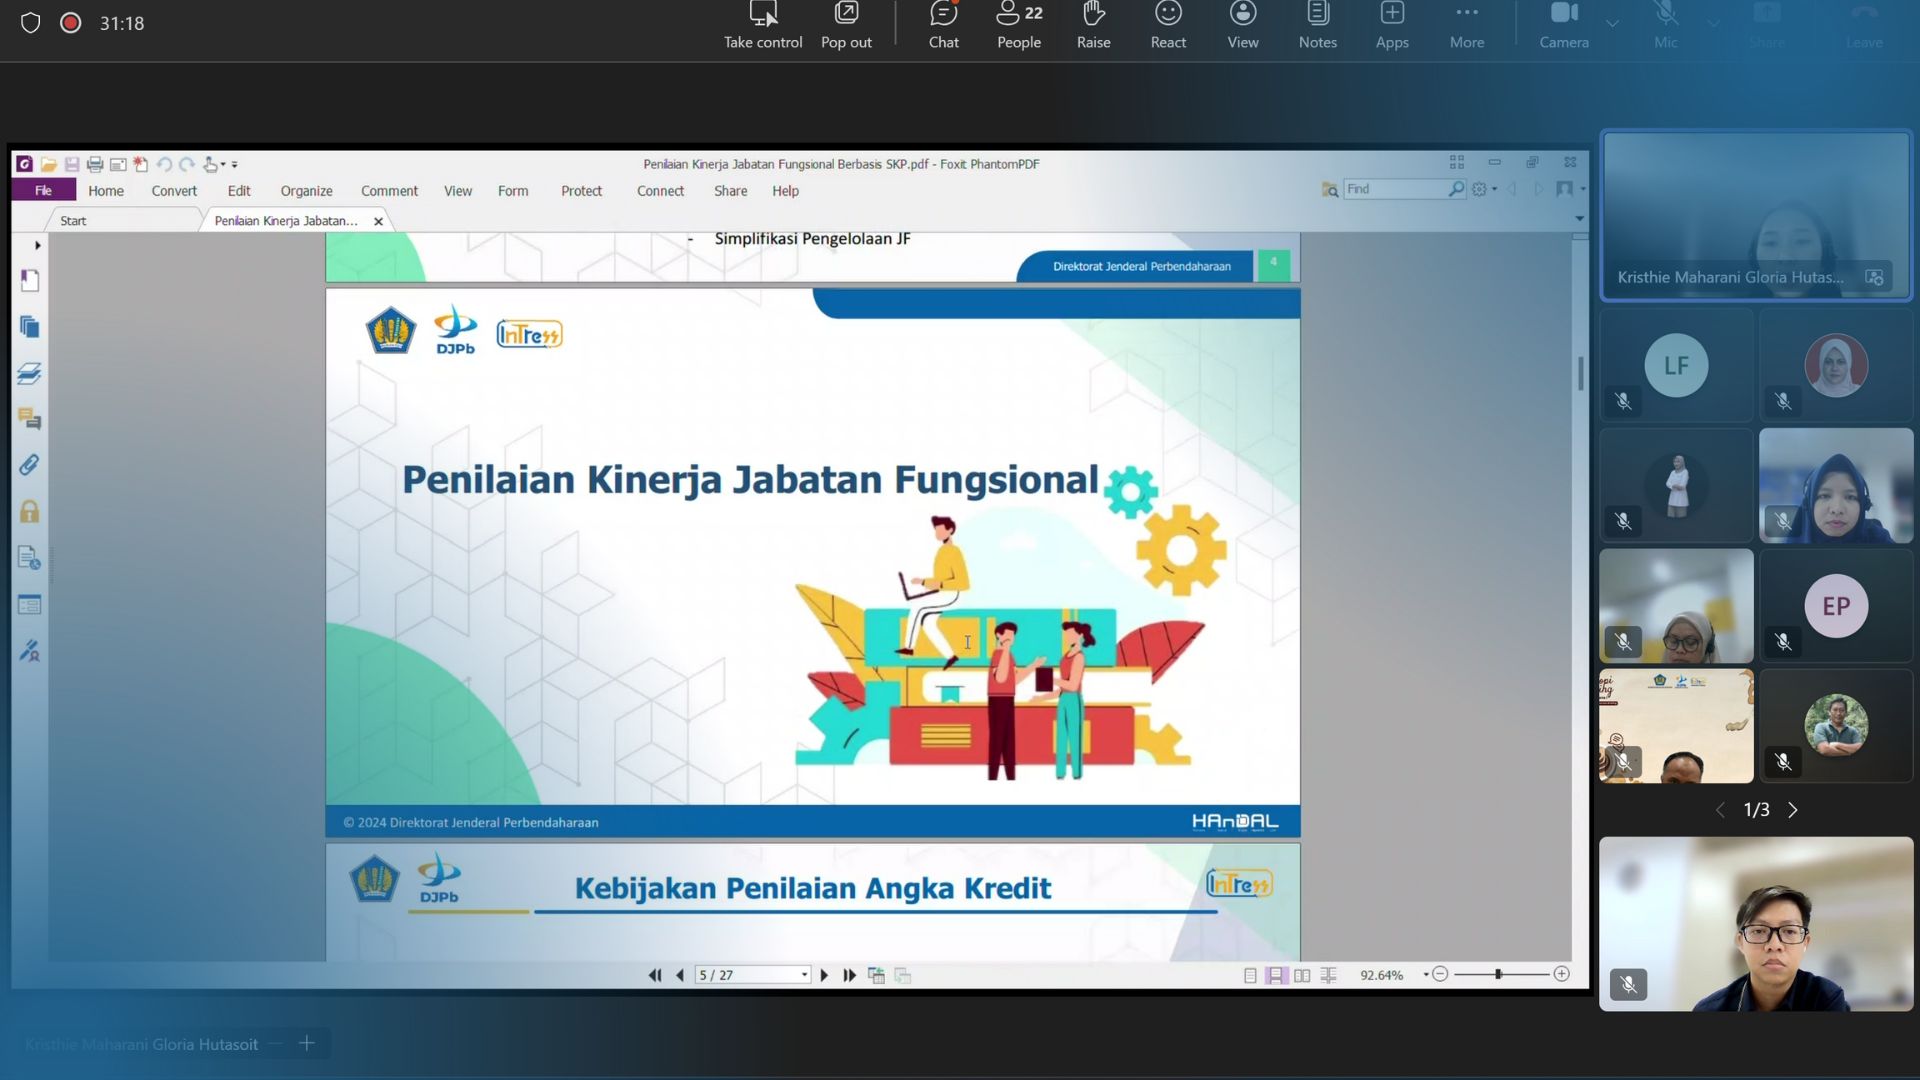Click the EP participant tile
Screen dimensions: 1920x1080
[1836, 605]
